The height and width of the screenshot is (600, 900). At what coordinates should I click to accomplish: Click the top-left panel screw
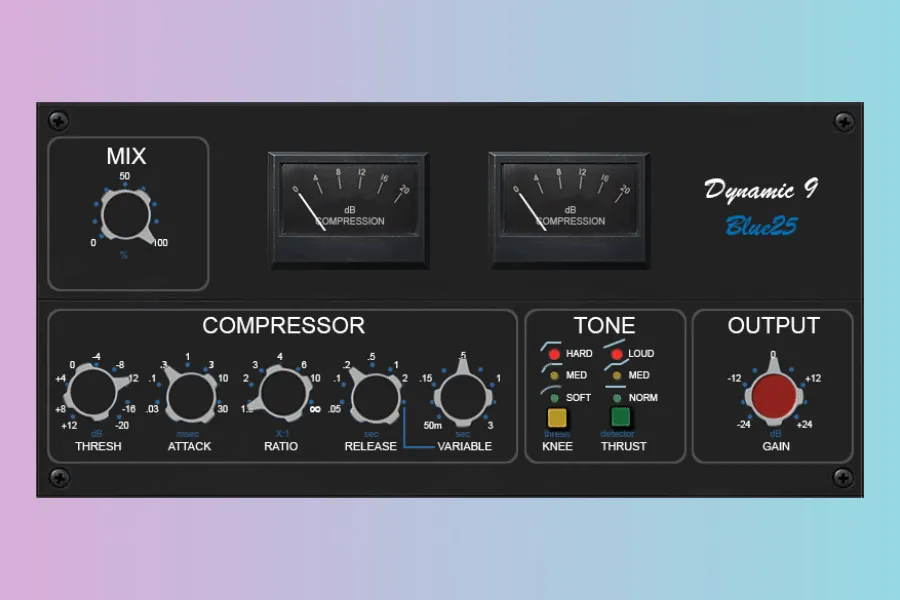[60, 122]
